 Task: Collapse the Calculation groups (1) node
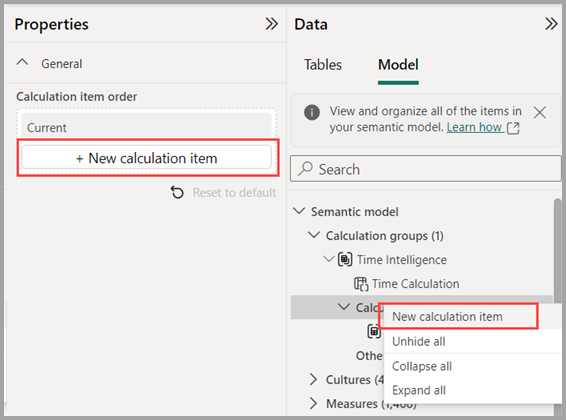tap(314, 235)
